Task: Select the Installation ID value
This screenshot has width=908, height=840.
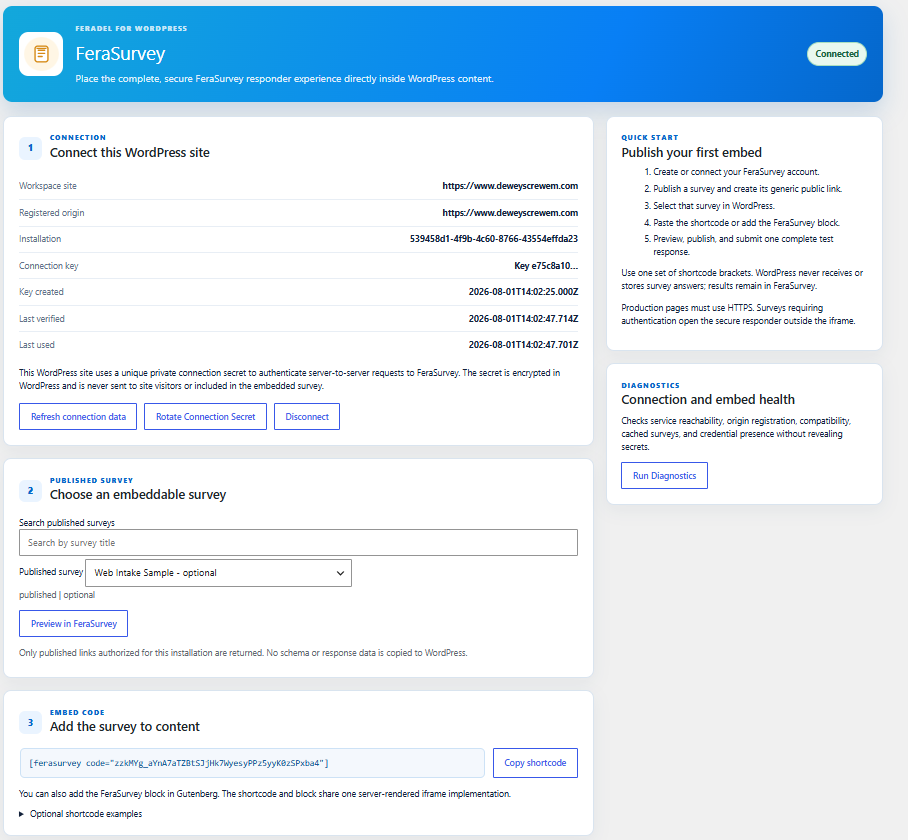Action: pos(494,239)
